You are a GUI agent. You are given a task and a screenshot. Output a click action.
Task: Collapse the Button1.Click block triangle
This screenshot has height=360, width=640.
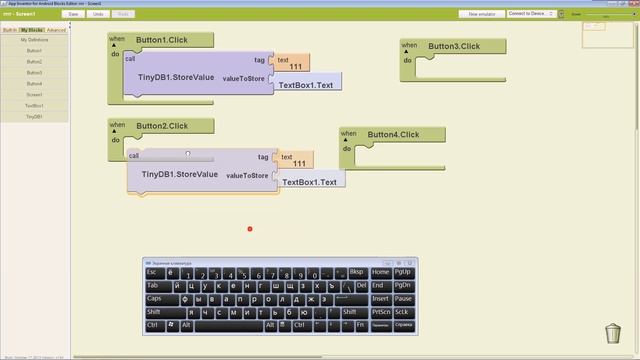[114, 45]
